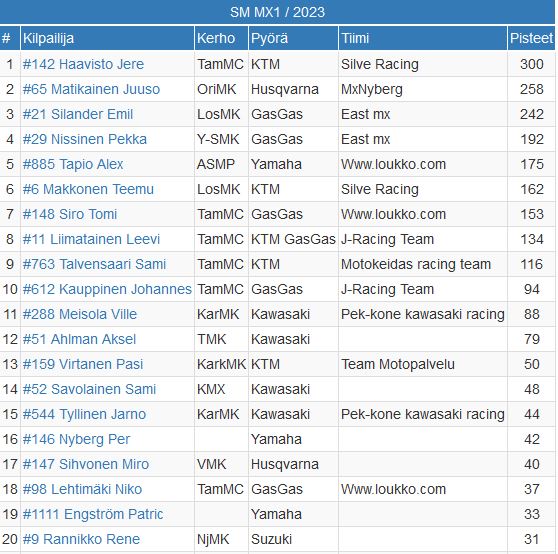
Task: Click #159 Virtanen Pasi link
Action: [x=83, y=364]
